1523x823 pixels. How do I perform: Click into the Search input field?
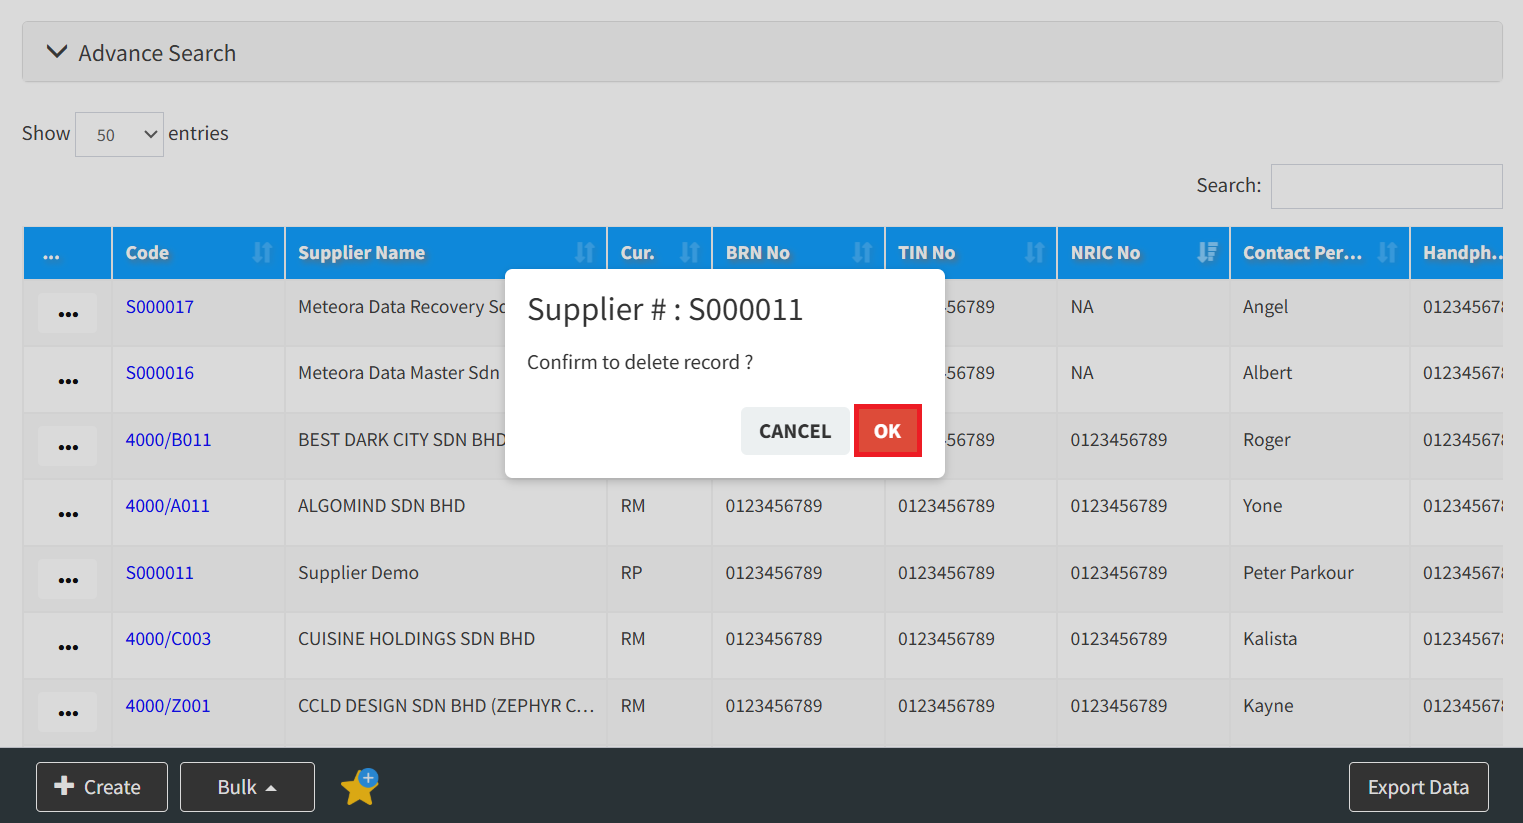(x=1385, y=186)
